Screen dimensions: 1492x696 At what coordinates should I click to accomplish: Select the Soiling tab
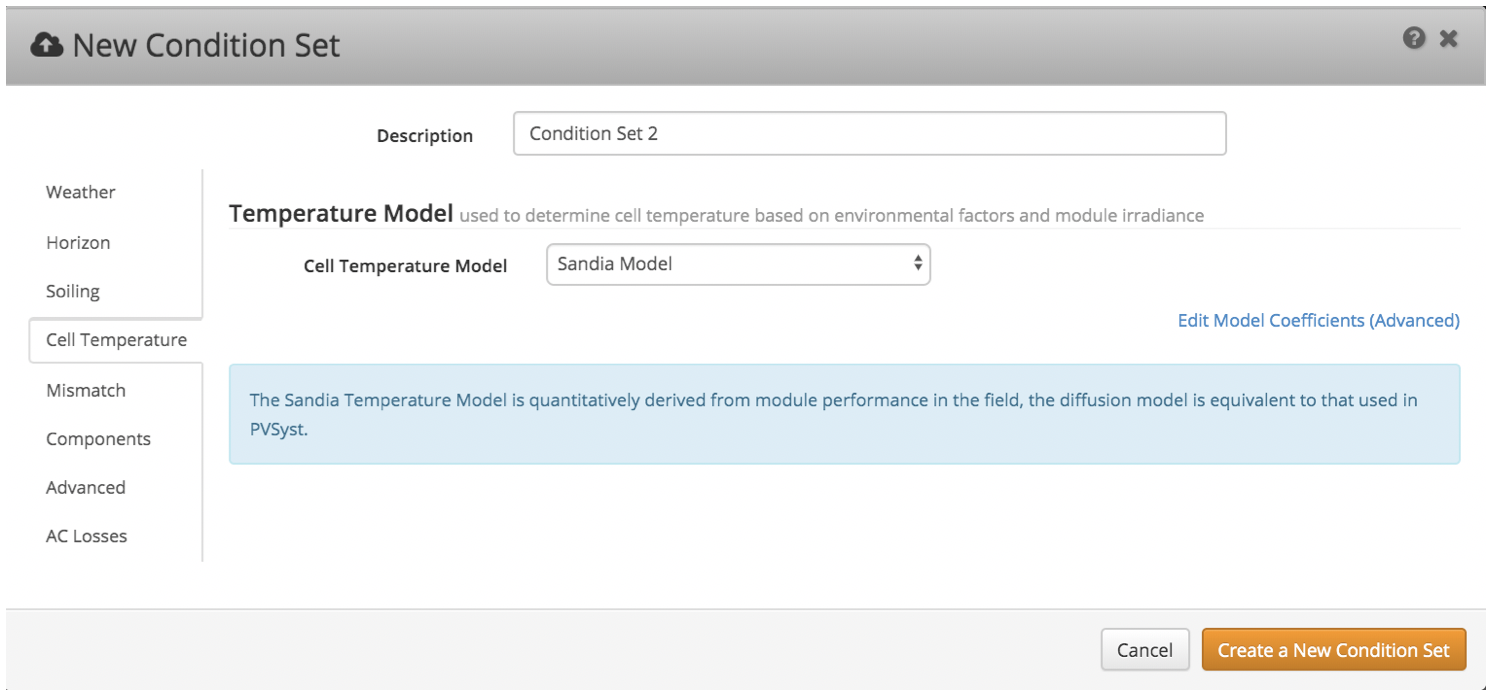(73, 292)
